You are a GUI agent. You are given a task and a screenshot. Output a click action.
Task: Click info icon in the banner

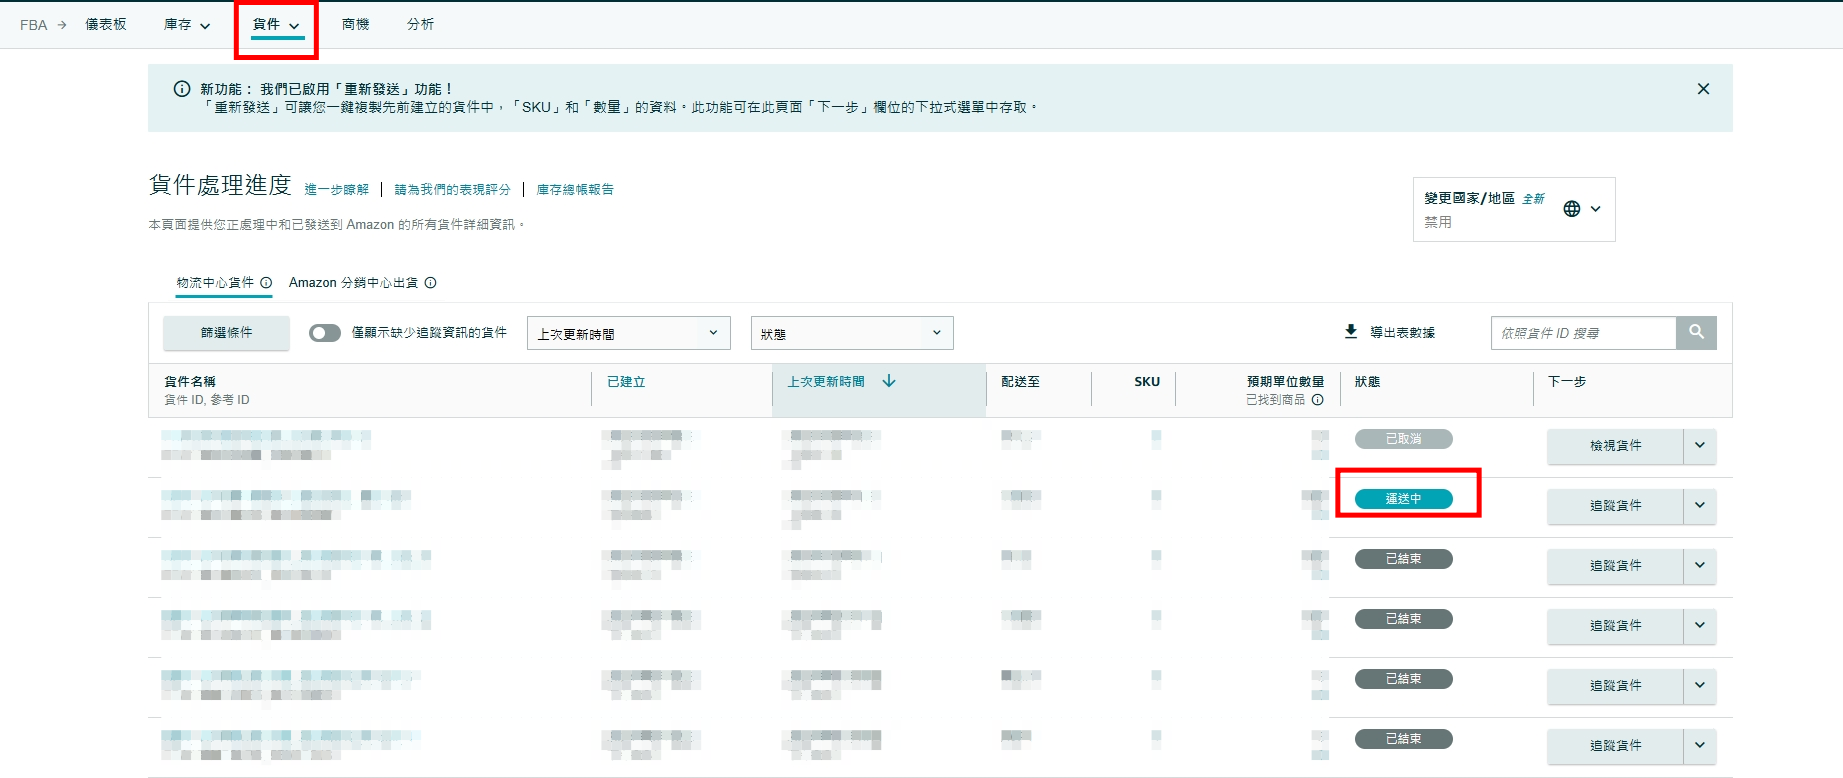[x=182, y=89]
